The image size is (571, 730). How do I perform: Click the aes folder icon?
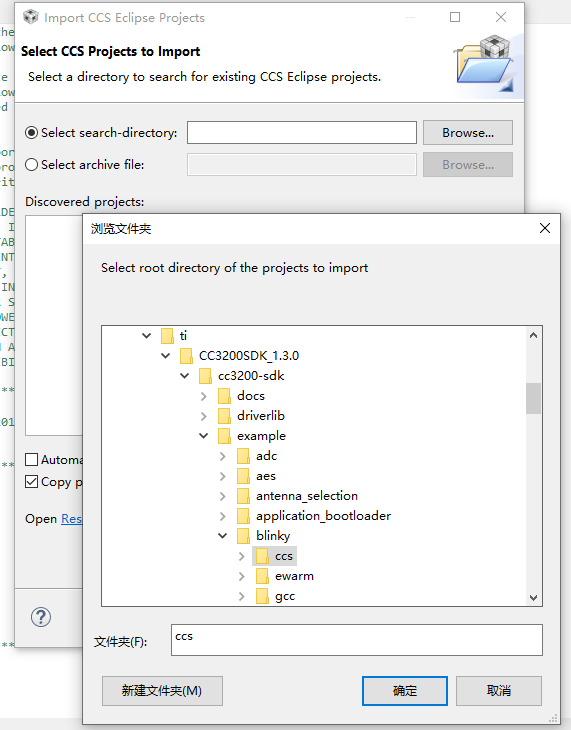click(x=244, y=476)
